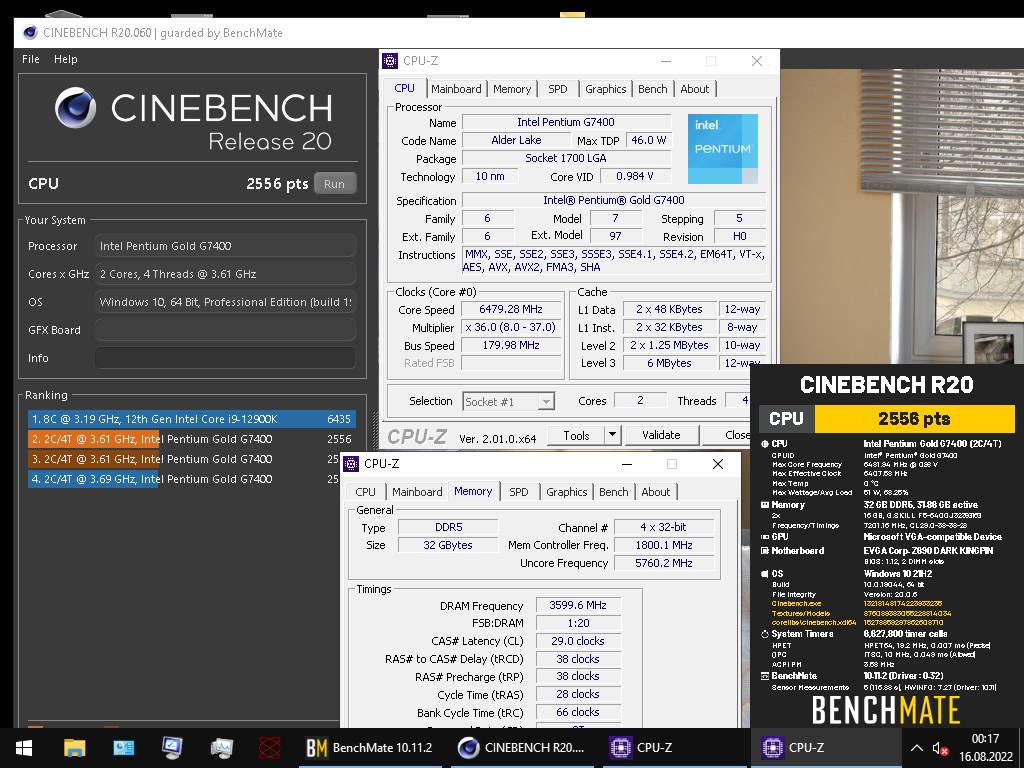This screenshot has height=768, width=1024.
Task: Open the Help menu in Cinebench
Action: click(65, 59)
